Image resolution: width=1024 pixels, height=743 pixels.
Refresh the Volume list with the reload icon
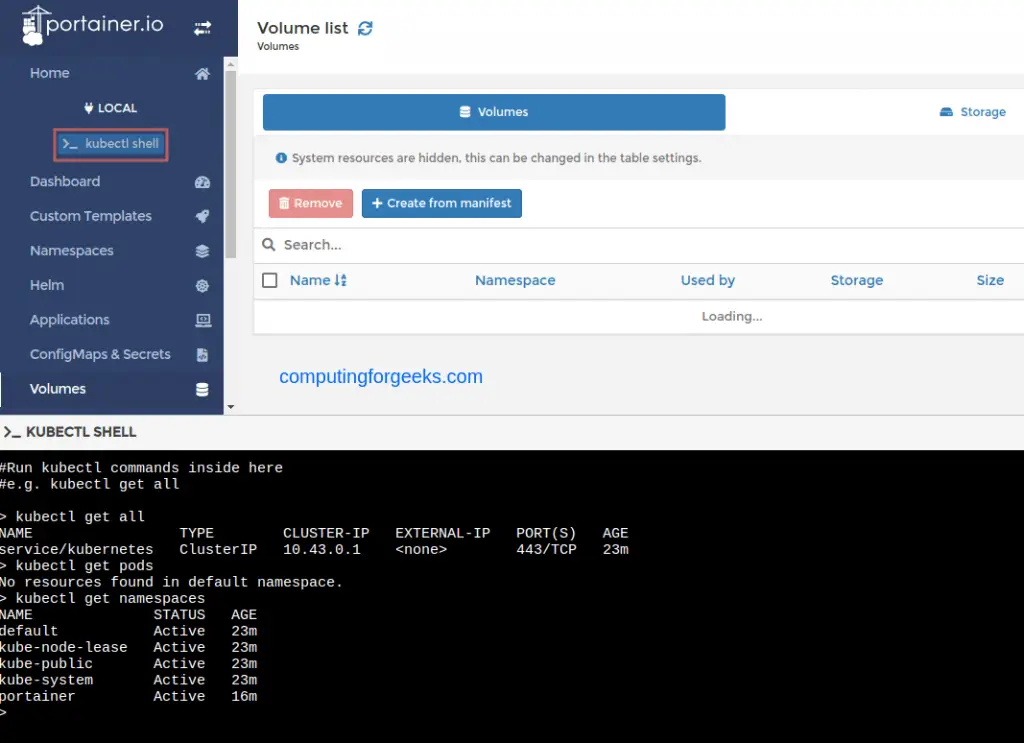(x=365, y=28)
